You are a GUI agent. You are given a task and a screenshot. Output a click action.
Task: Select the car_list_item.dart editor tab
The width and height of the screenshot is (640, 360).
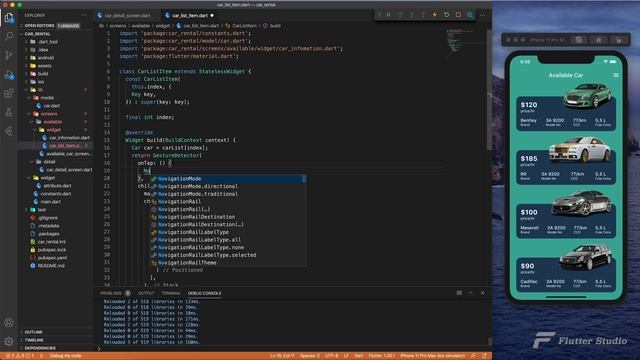tap(190, 16)
